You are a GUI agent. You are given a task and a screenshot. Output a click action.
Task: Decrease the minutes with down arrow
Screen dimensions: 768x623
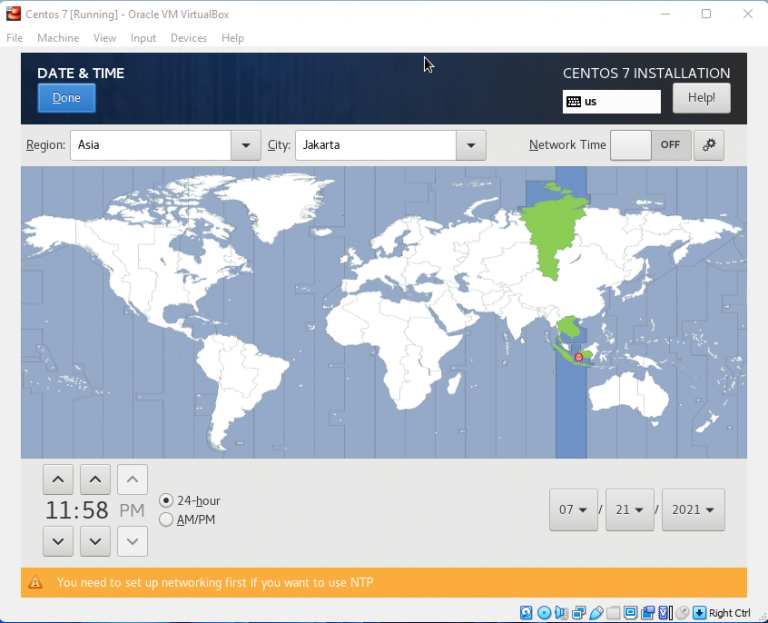click(x=96, y=541)
